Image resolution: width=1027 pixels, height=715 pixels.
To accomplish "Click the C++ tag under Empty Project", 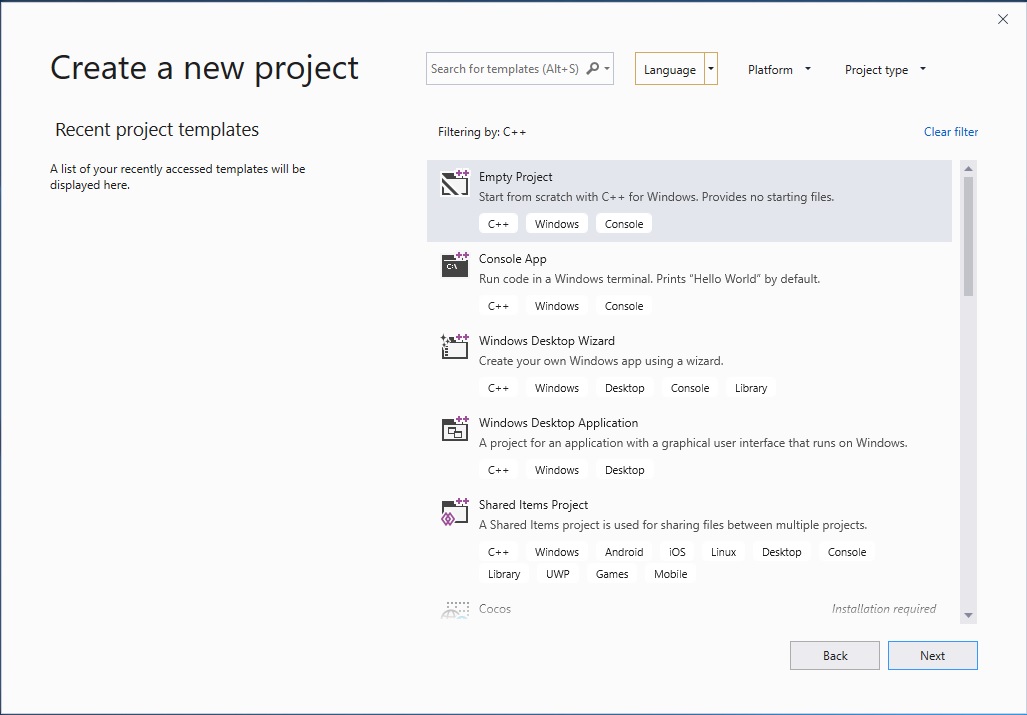I will [x=498, y=224].
